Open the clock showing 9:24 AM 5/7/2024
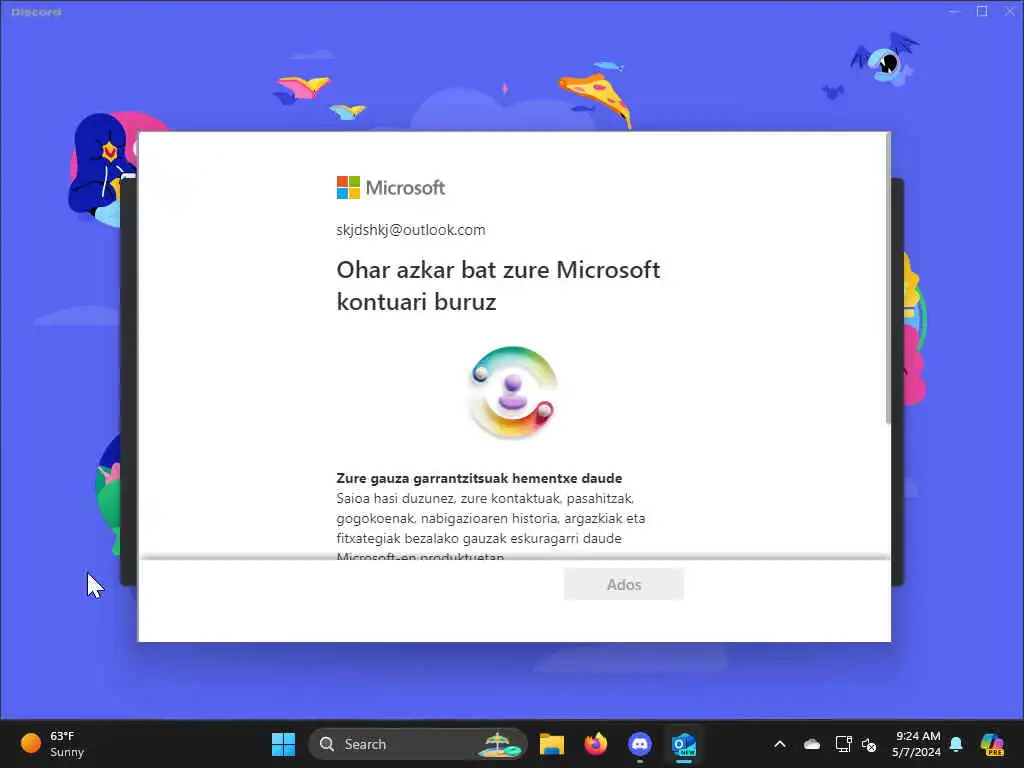 point(917,744)
